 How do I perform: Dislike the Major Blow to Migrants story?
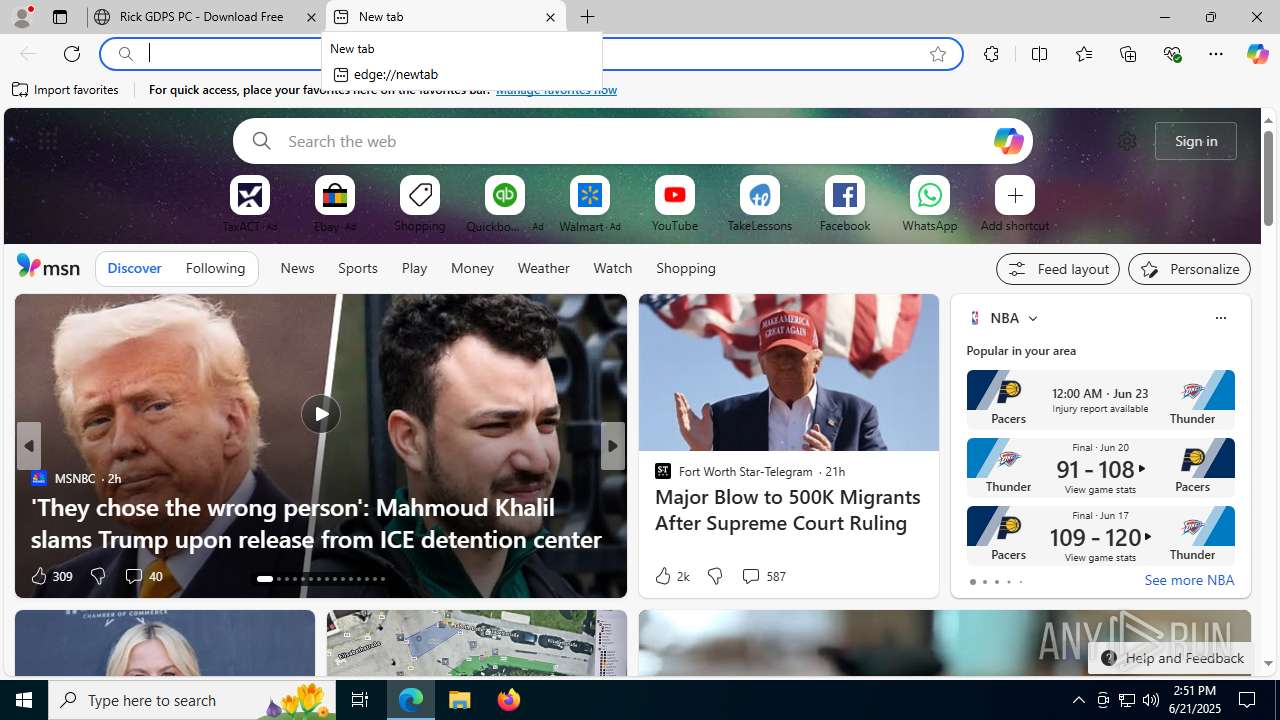pos(714,576)
